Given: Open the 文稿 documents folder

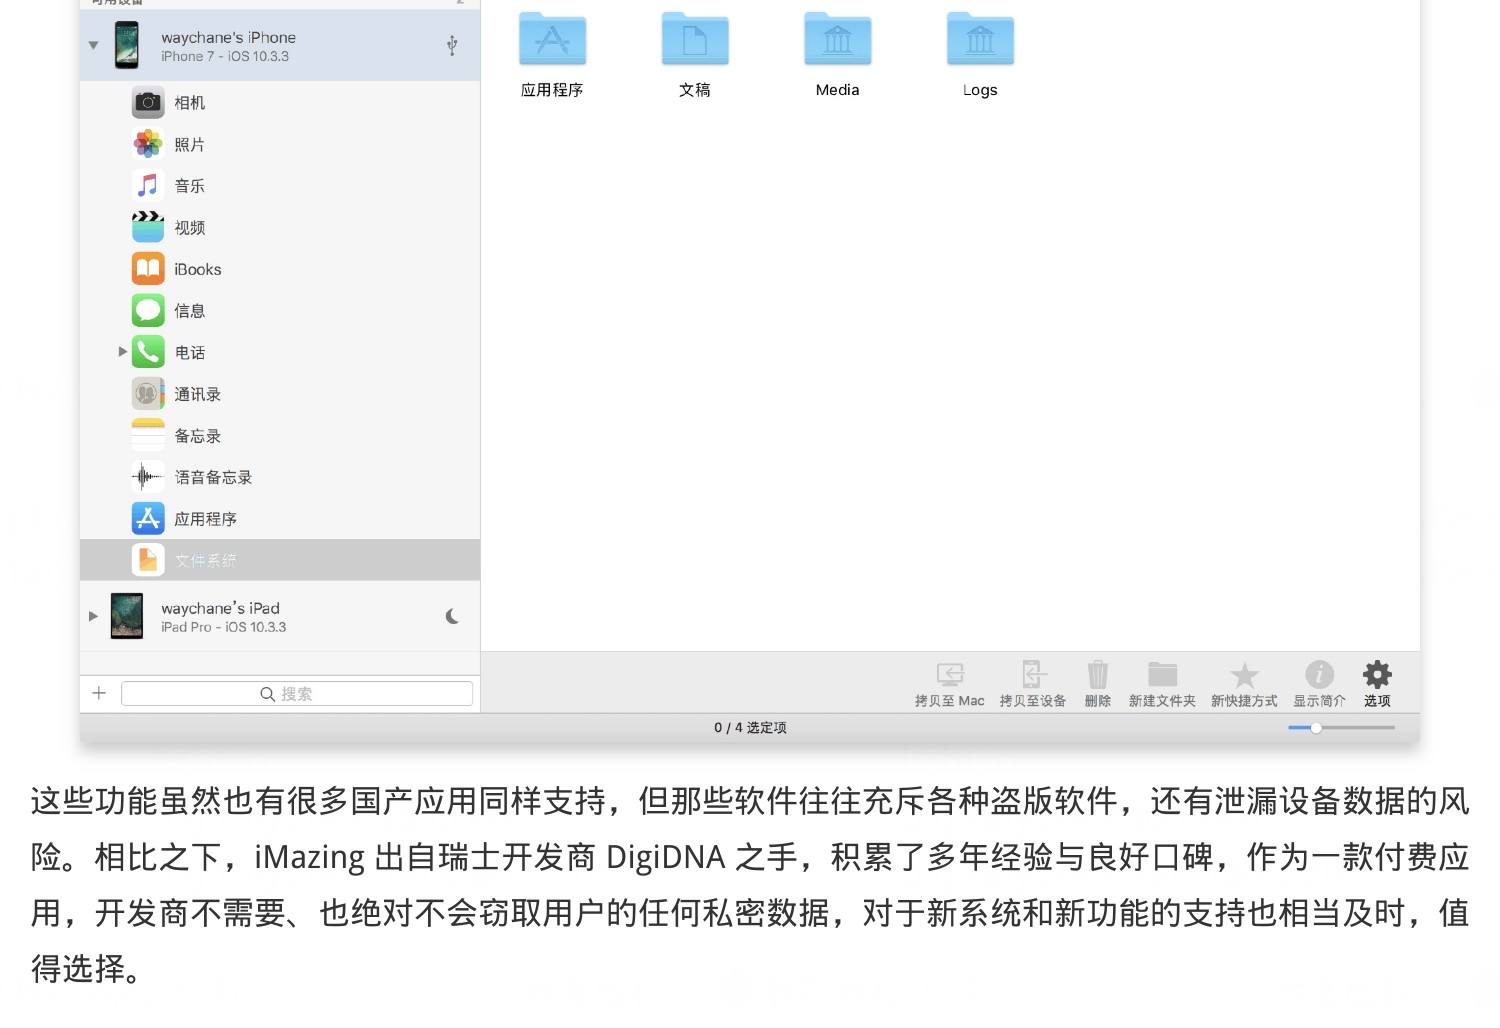Looking at the screenshot, I should click(x=695, y=40).
